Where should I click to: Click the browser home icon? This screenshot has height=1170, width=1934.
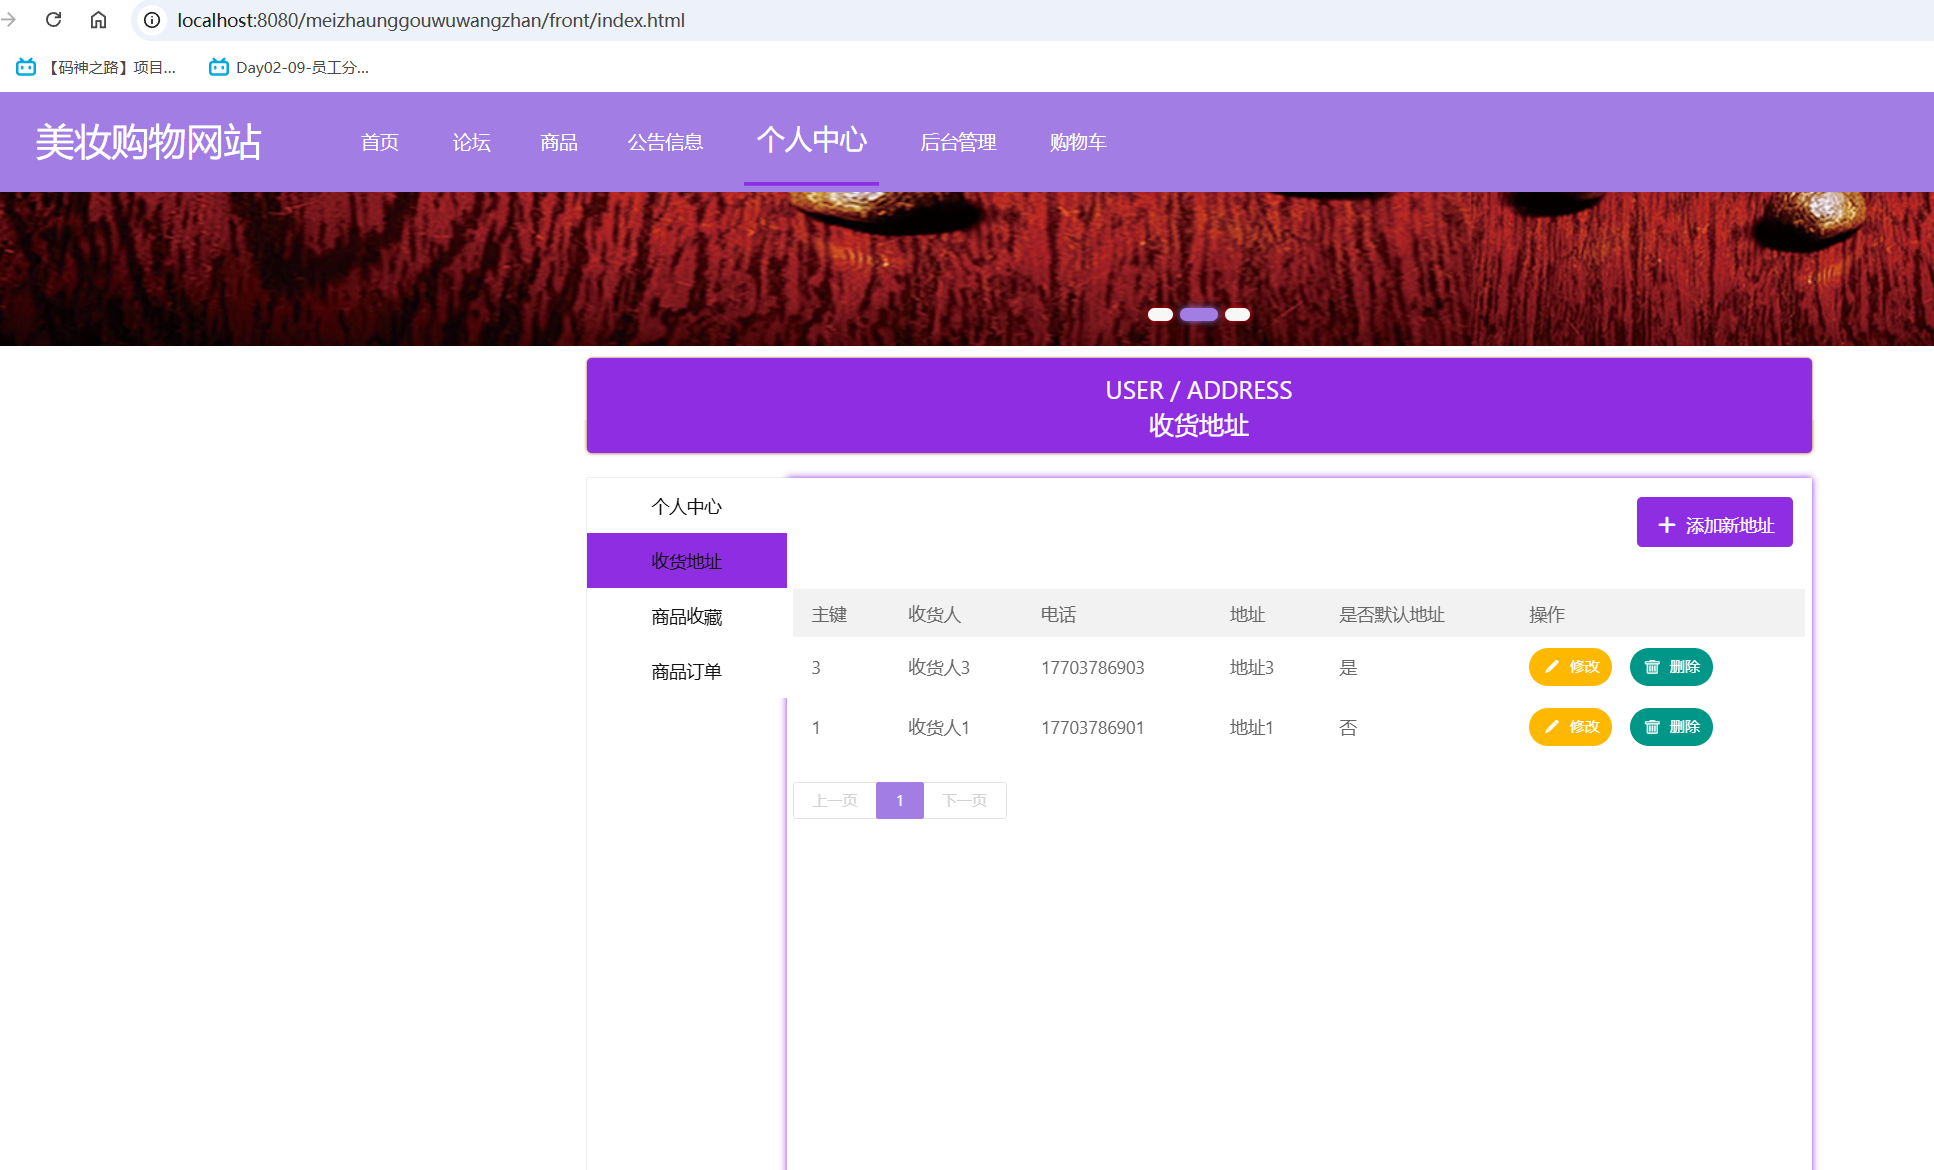click(98, 20)
